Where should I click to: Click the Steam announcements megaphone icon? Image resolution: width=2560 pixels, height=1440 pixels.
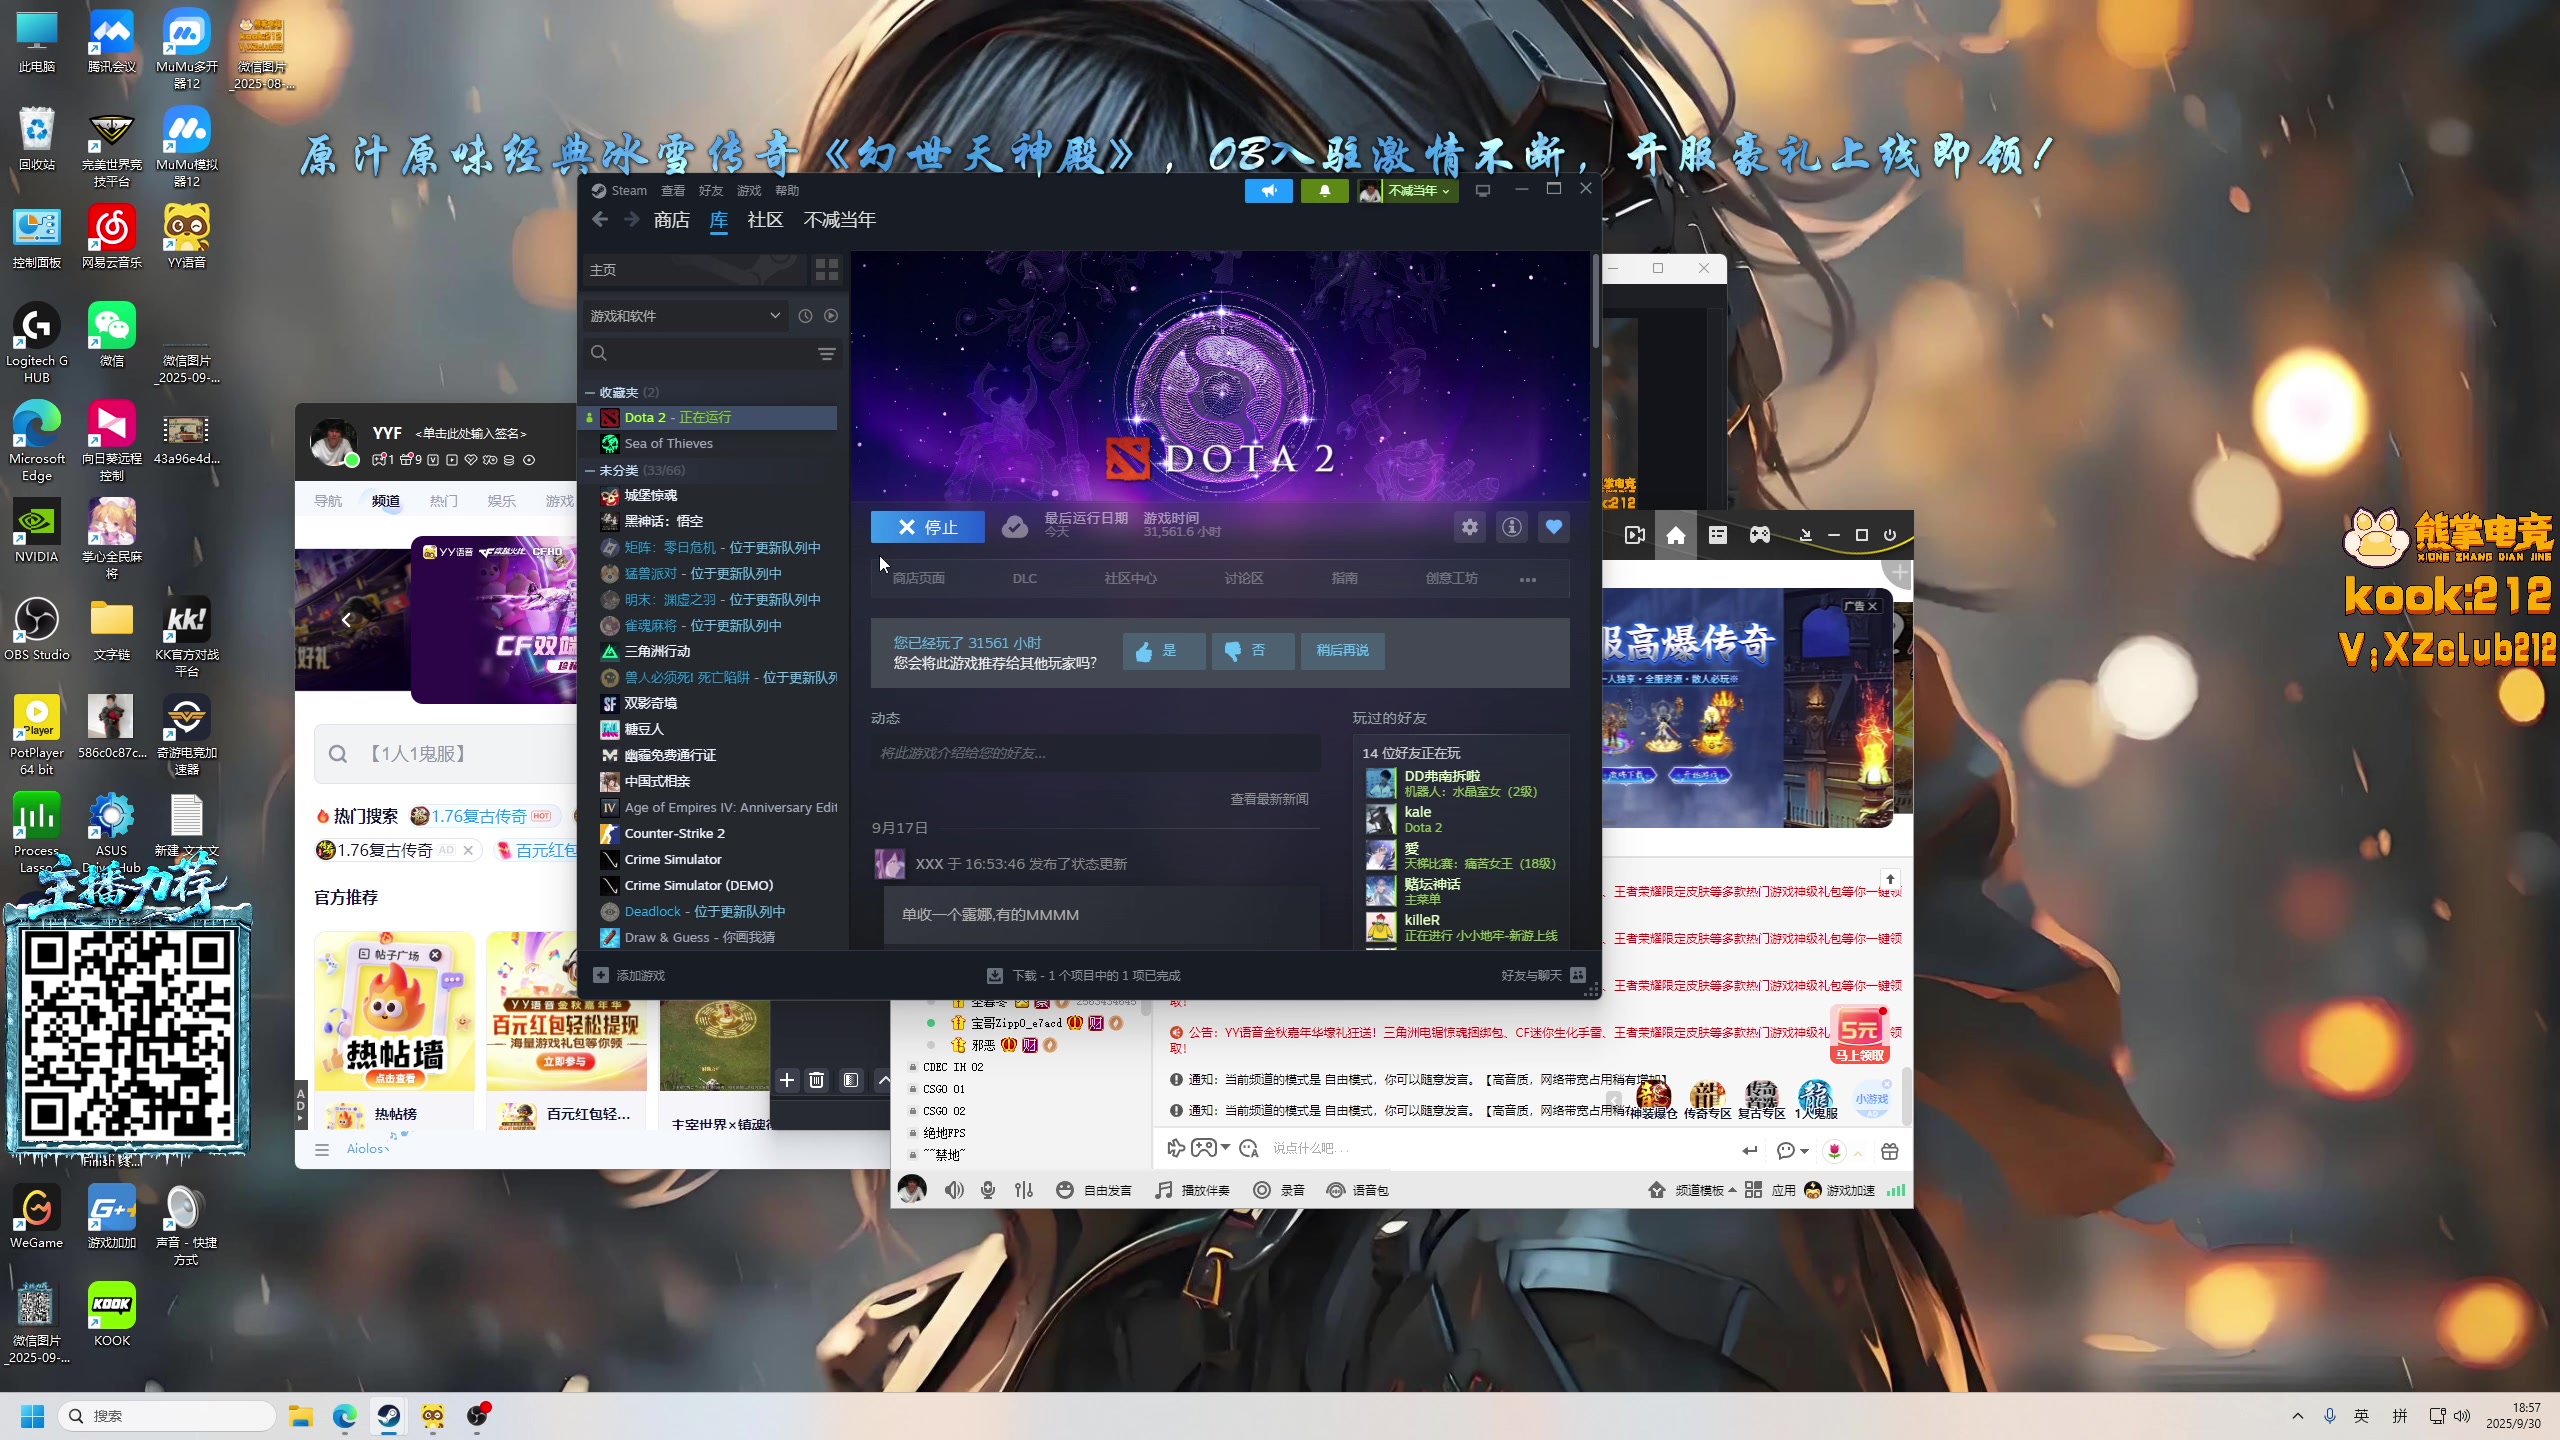tap(1268, 190)
